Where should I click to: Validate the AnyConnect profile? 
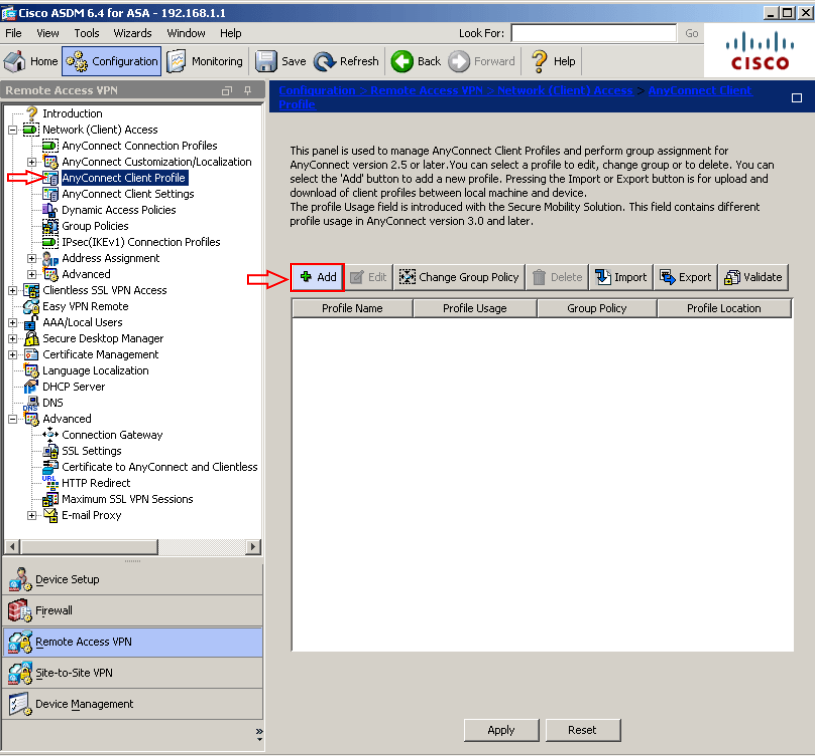(x=753, y=277)
